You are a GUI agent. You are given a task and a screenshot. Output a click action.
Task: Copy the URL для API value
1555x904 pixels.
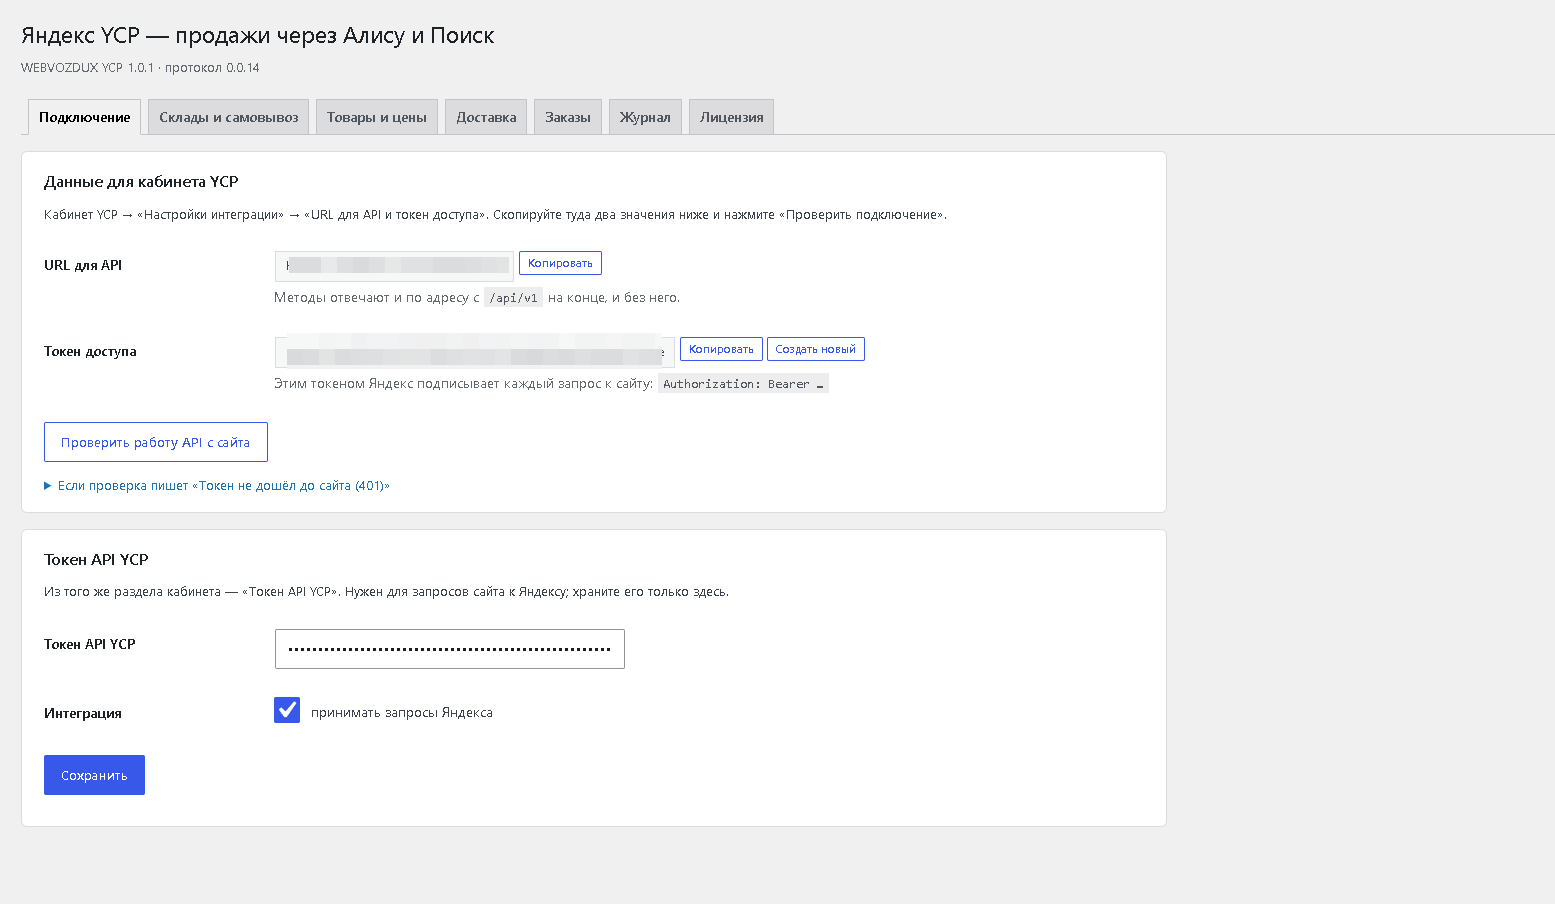[560, 263]
